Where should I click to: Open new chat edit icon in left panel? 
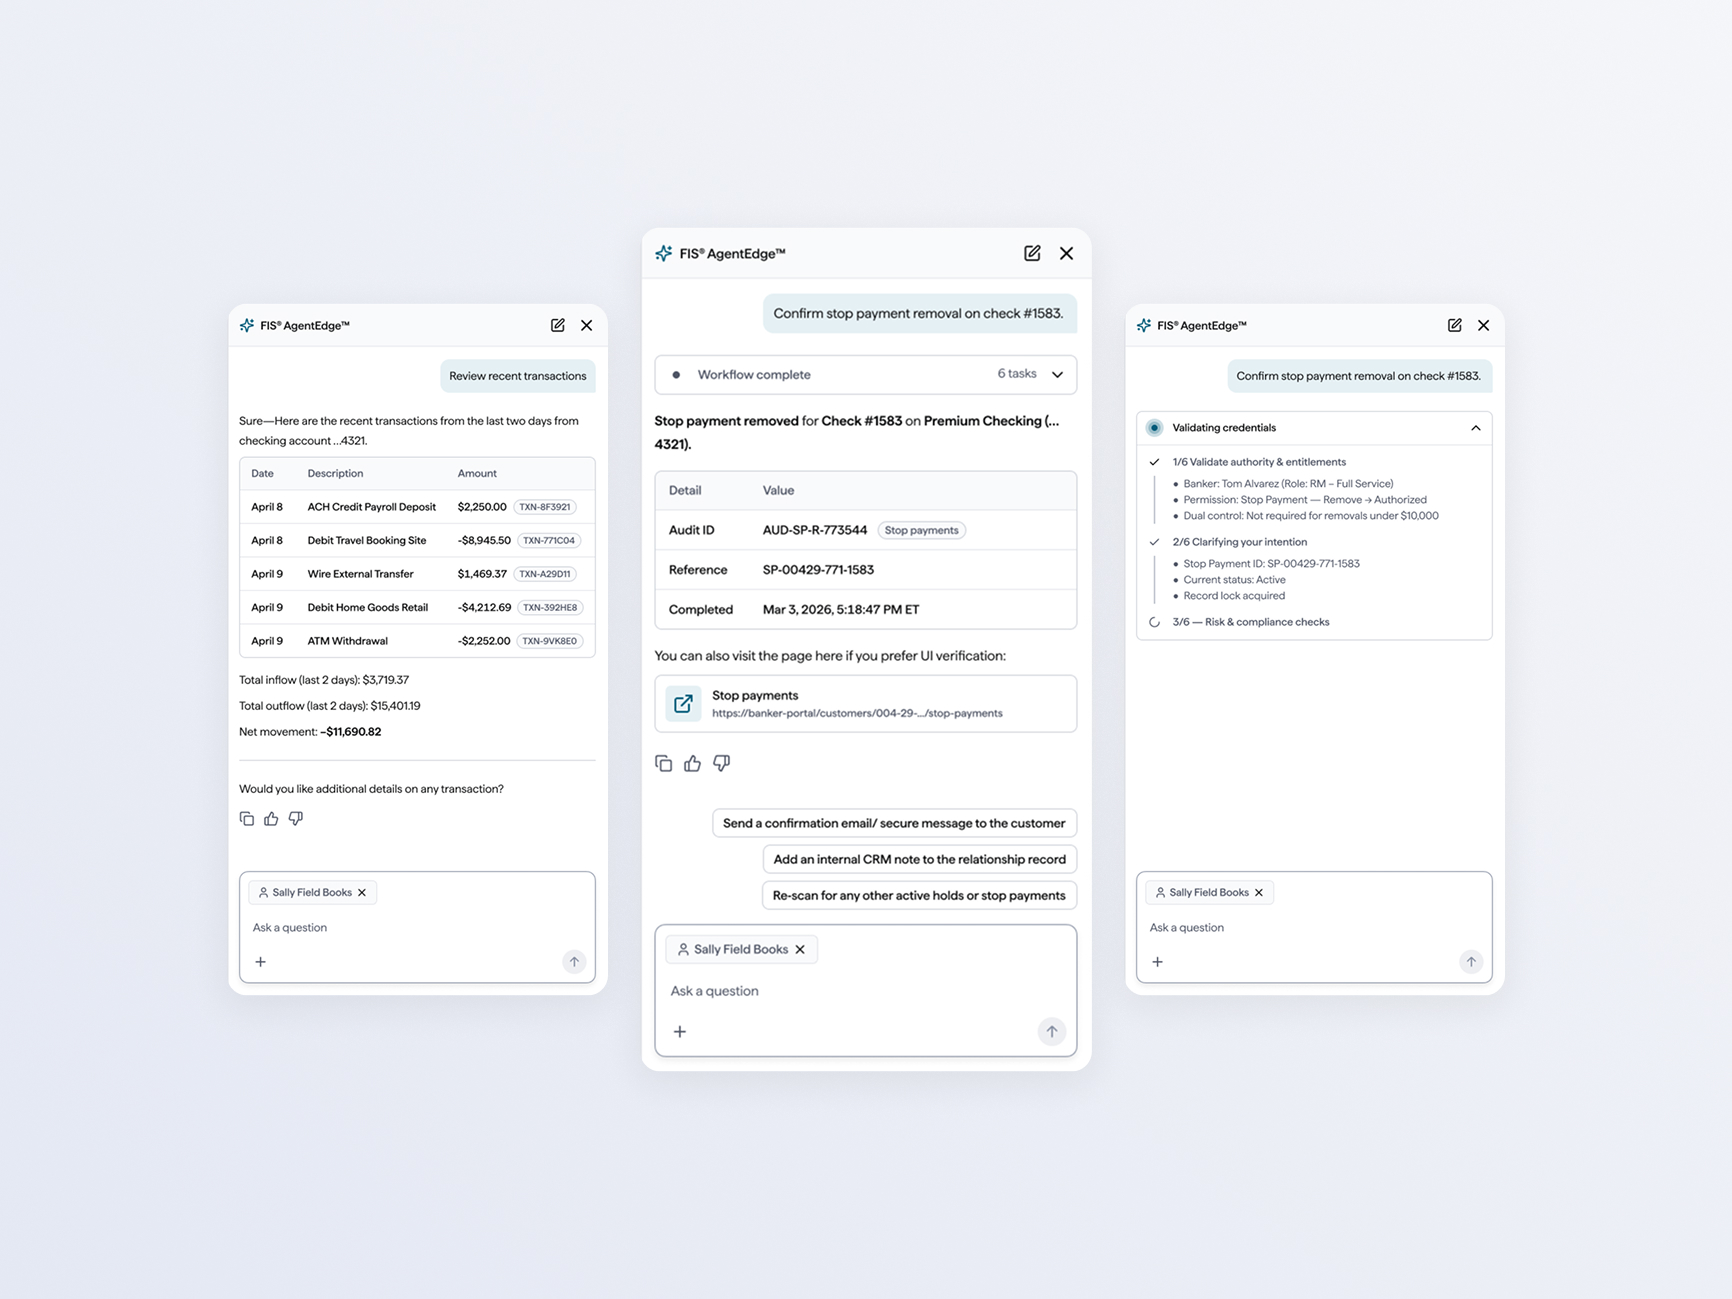coord(558,325)
